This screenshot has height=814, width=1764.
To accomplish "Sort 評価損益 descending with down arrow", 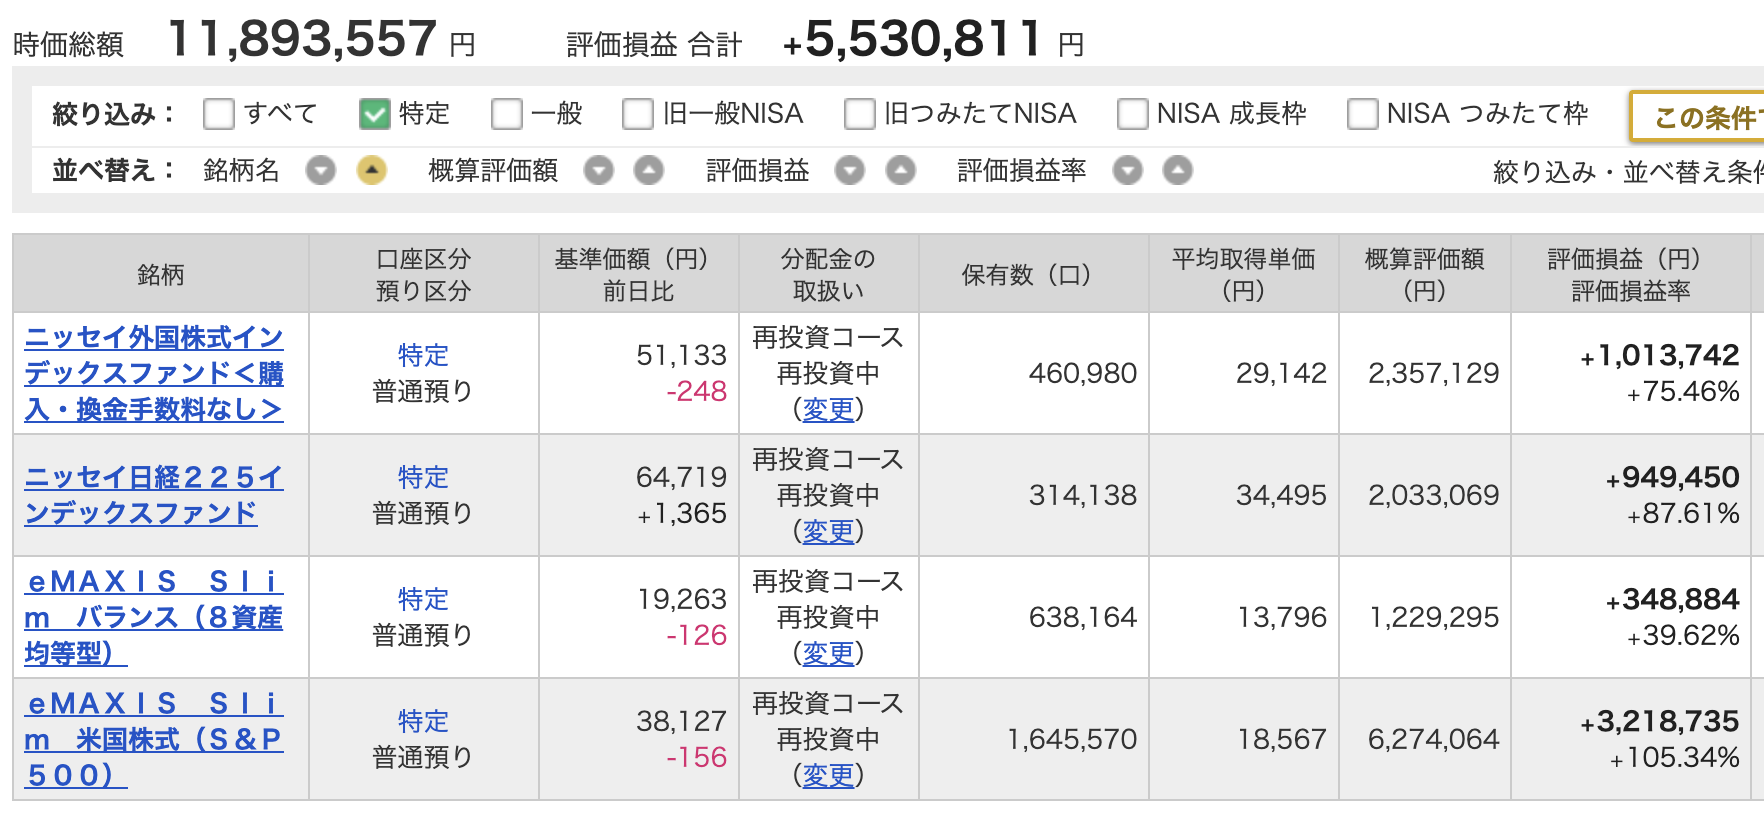I will click(x=850, y=171).
